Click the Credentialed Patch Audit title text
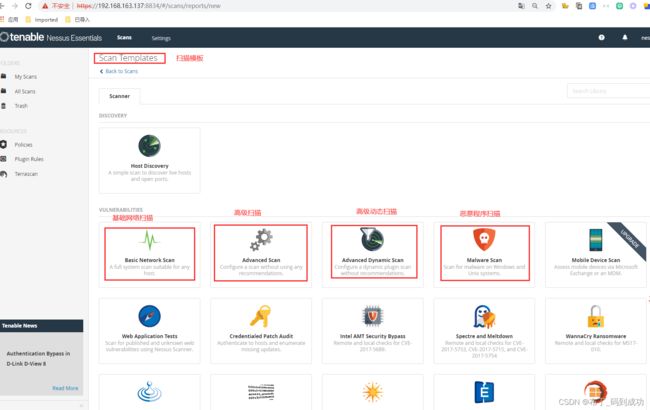The image size is (650, 410). coord(261,336)
